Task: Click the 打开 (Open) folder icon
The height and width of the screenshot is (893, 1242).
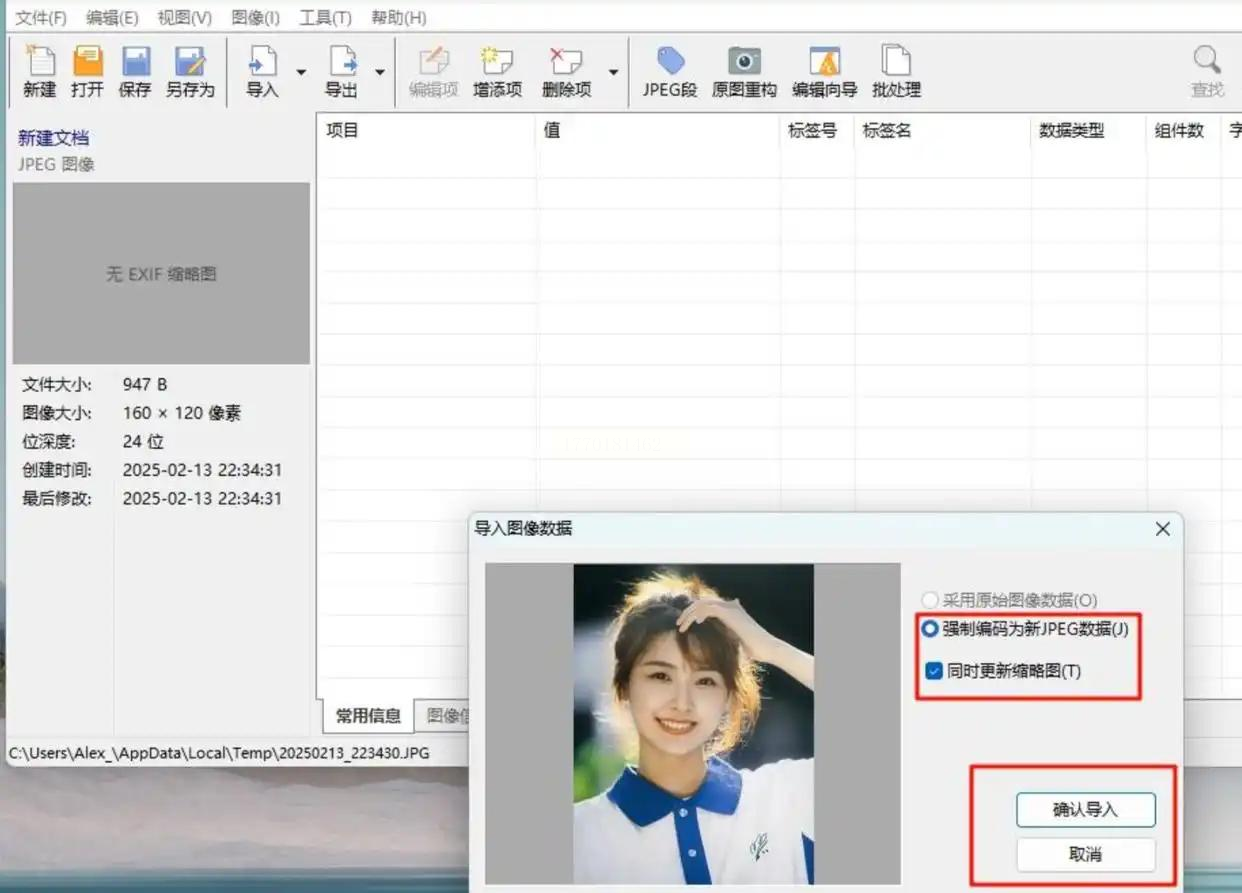Action: point(88,62)
